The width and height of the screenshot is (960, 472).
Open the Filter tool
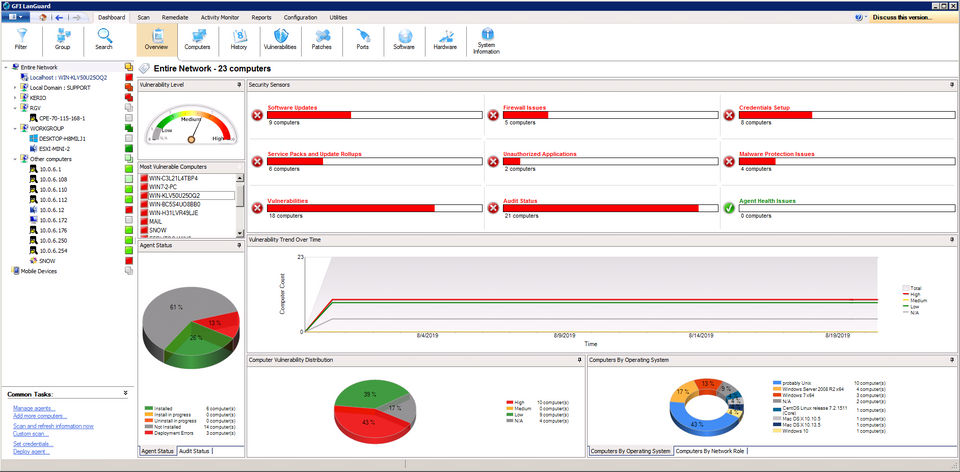tap(21, 39)
